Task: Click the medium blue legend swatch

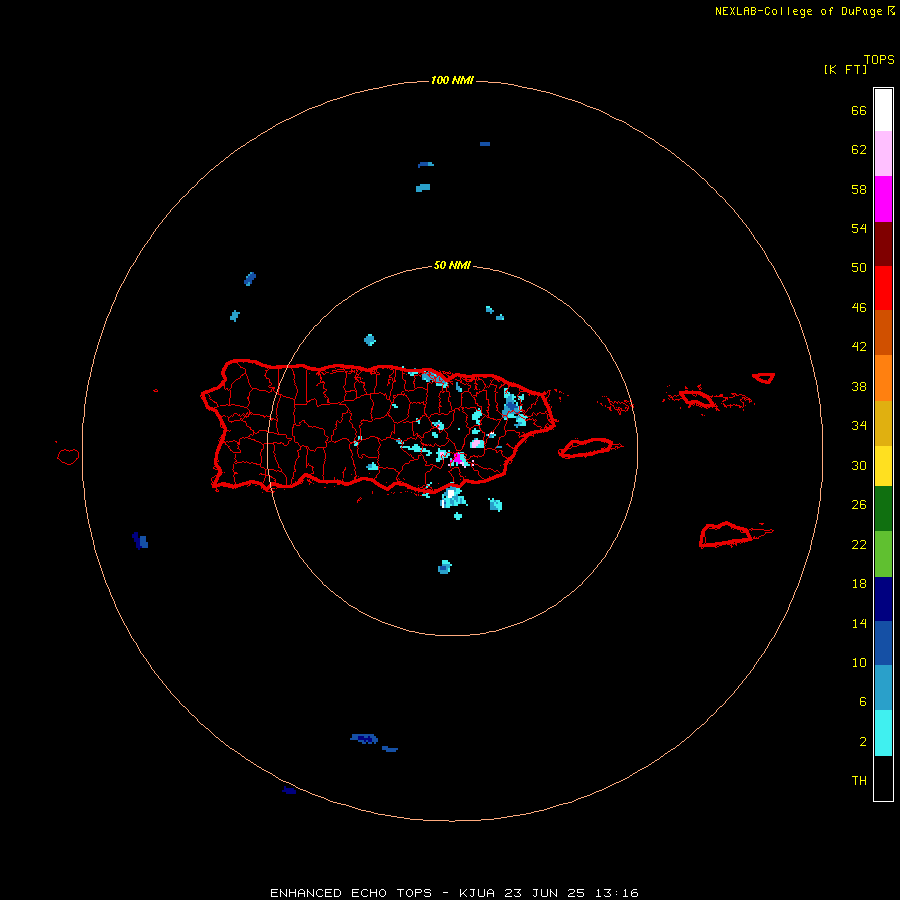Action: (x=883, y=643)
